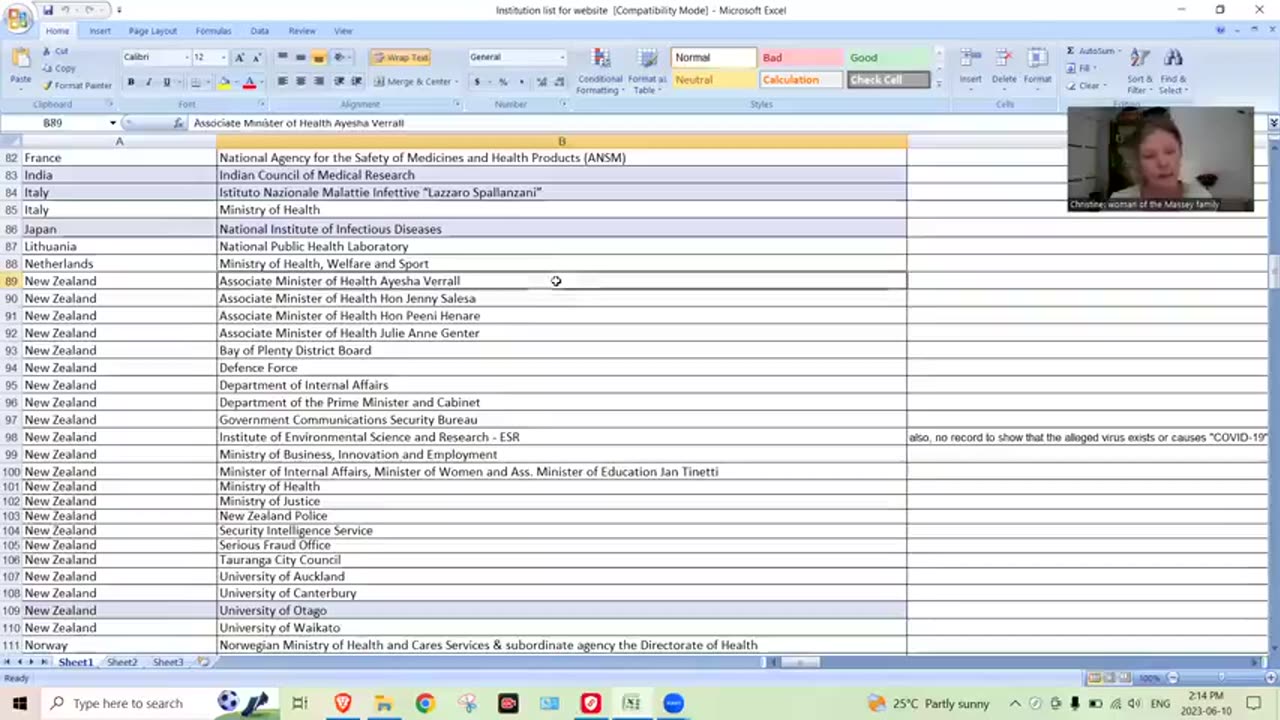Apply the red Font Color A
This screenshot has height=720, width=1280.
coord(249,82)
